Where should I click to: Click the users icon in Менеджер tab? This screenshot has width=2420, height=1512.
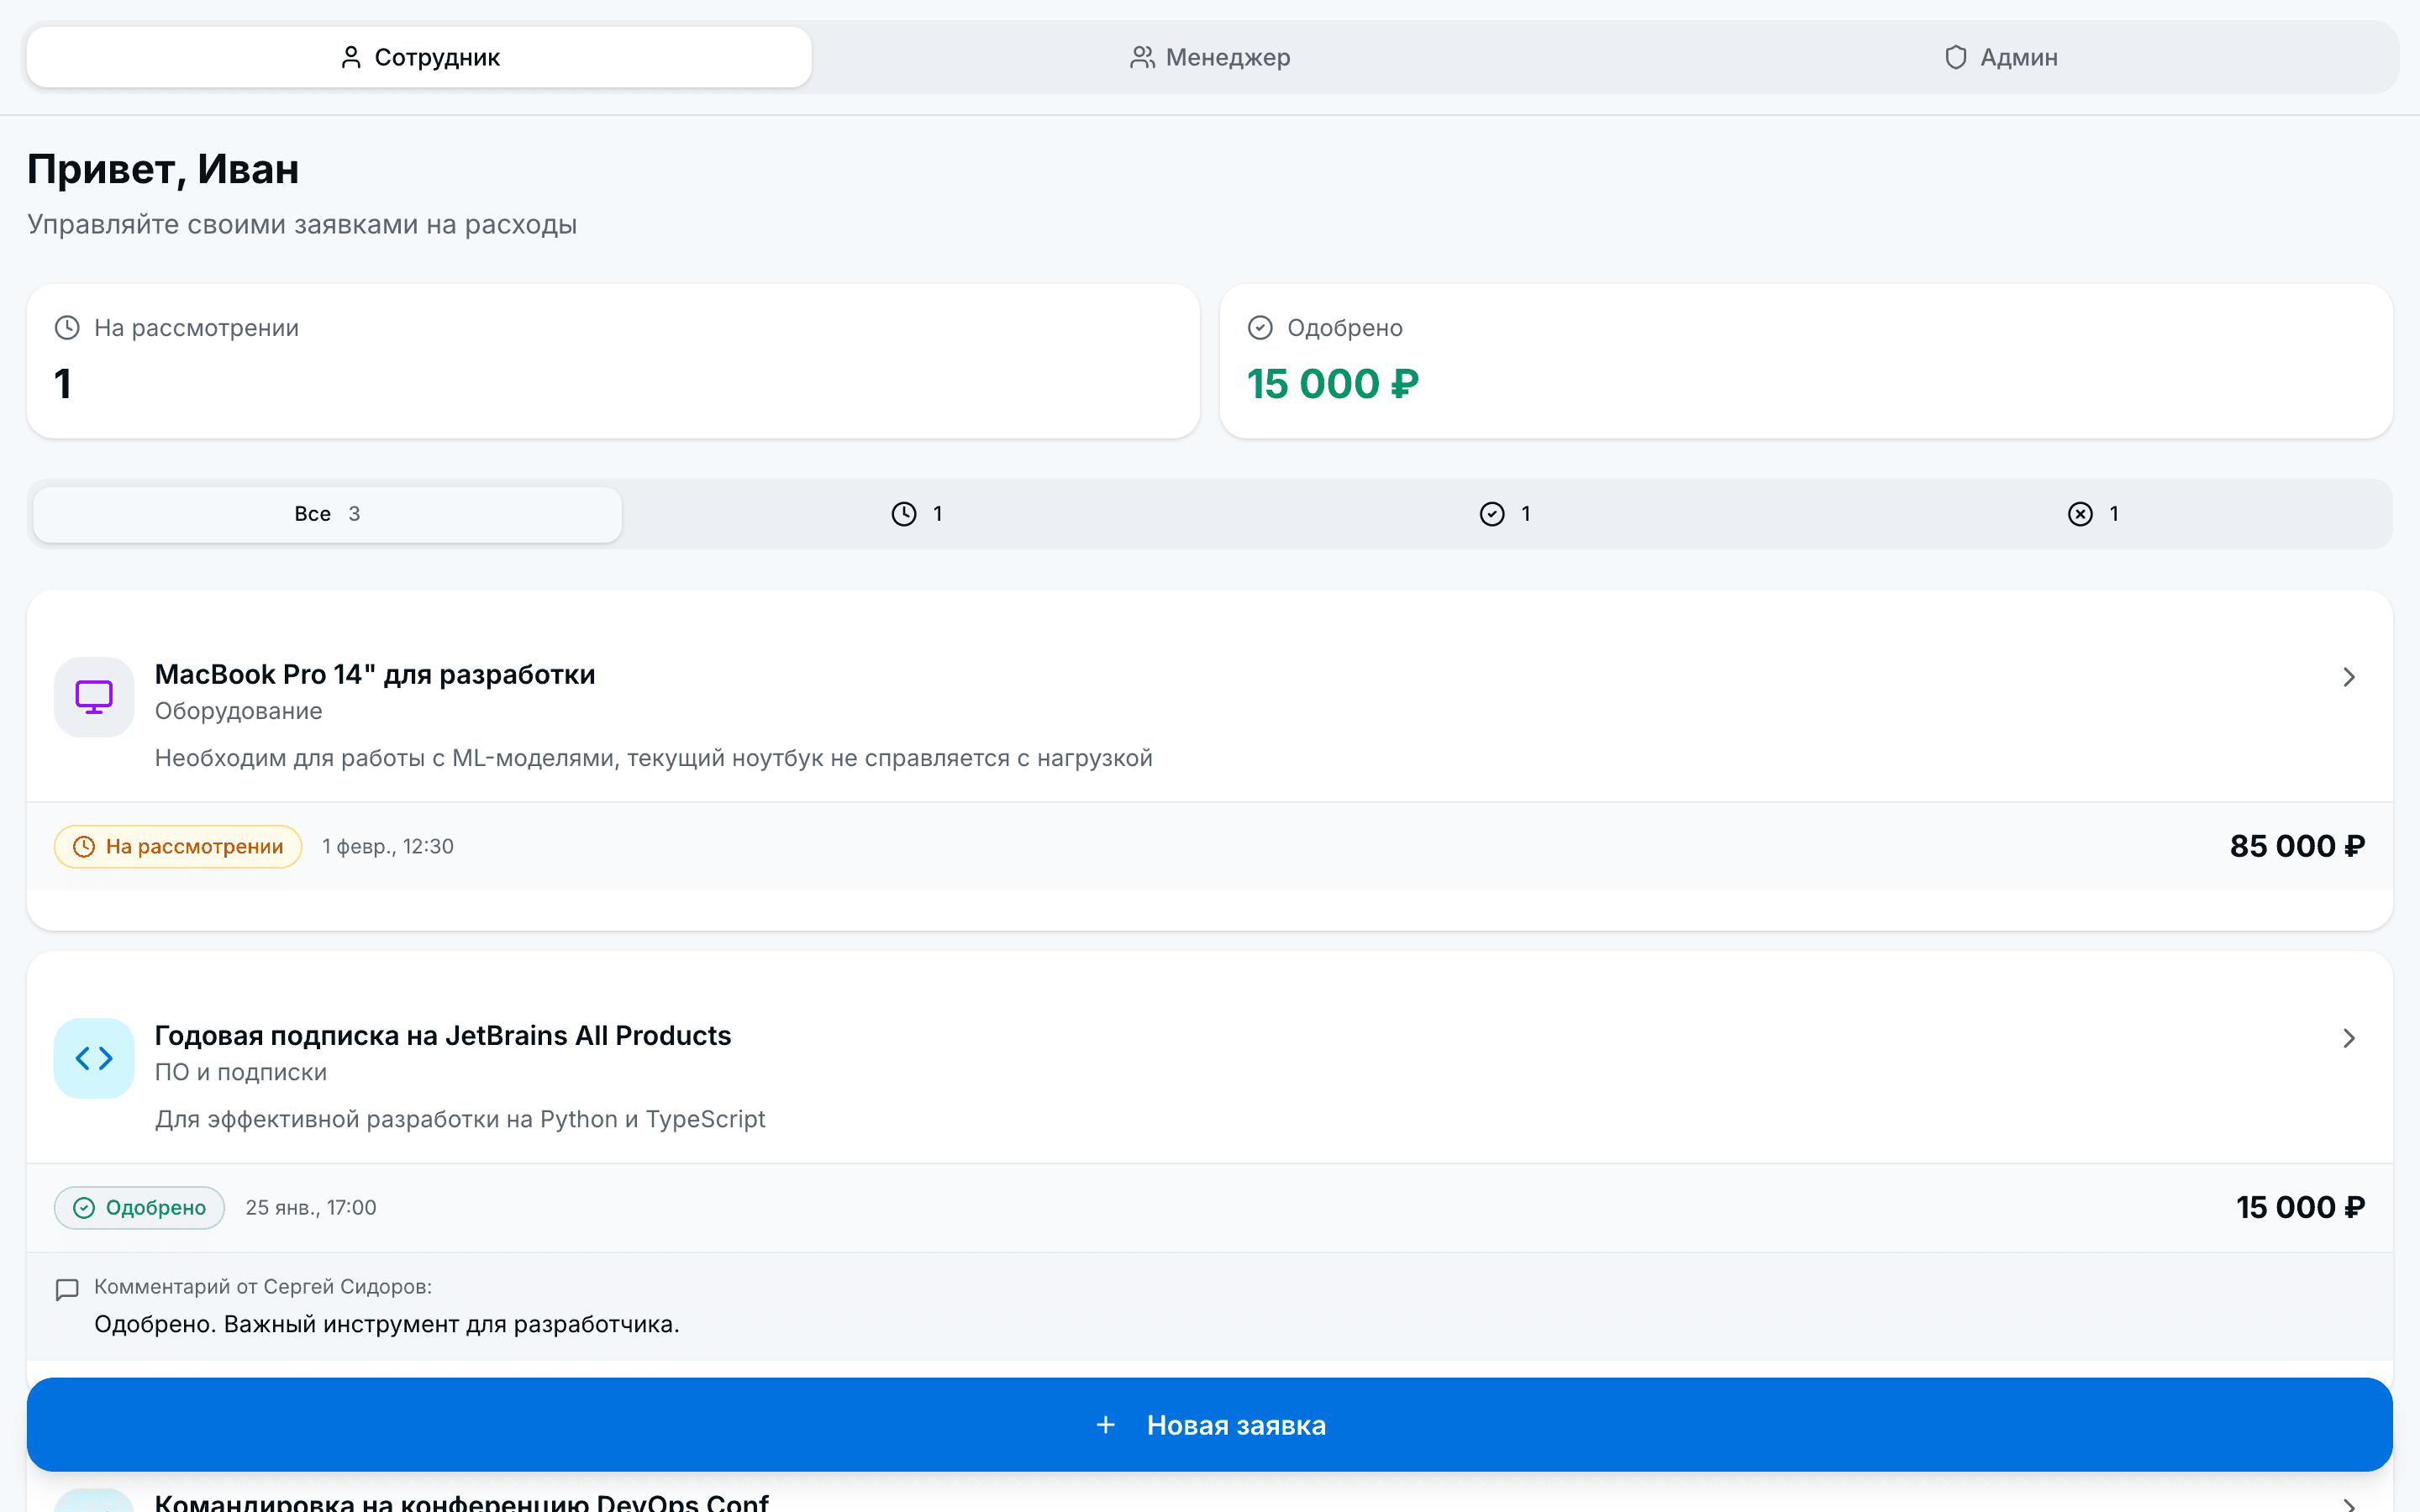[1142, 57]
